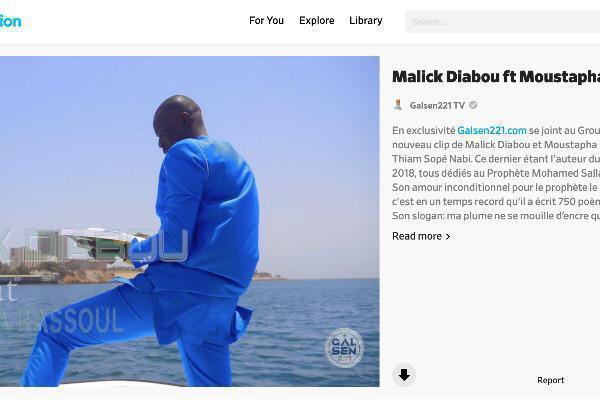Go to the Explore page
The image size is (600, 408).
(x=316, y=21)
